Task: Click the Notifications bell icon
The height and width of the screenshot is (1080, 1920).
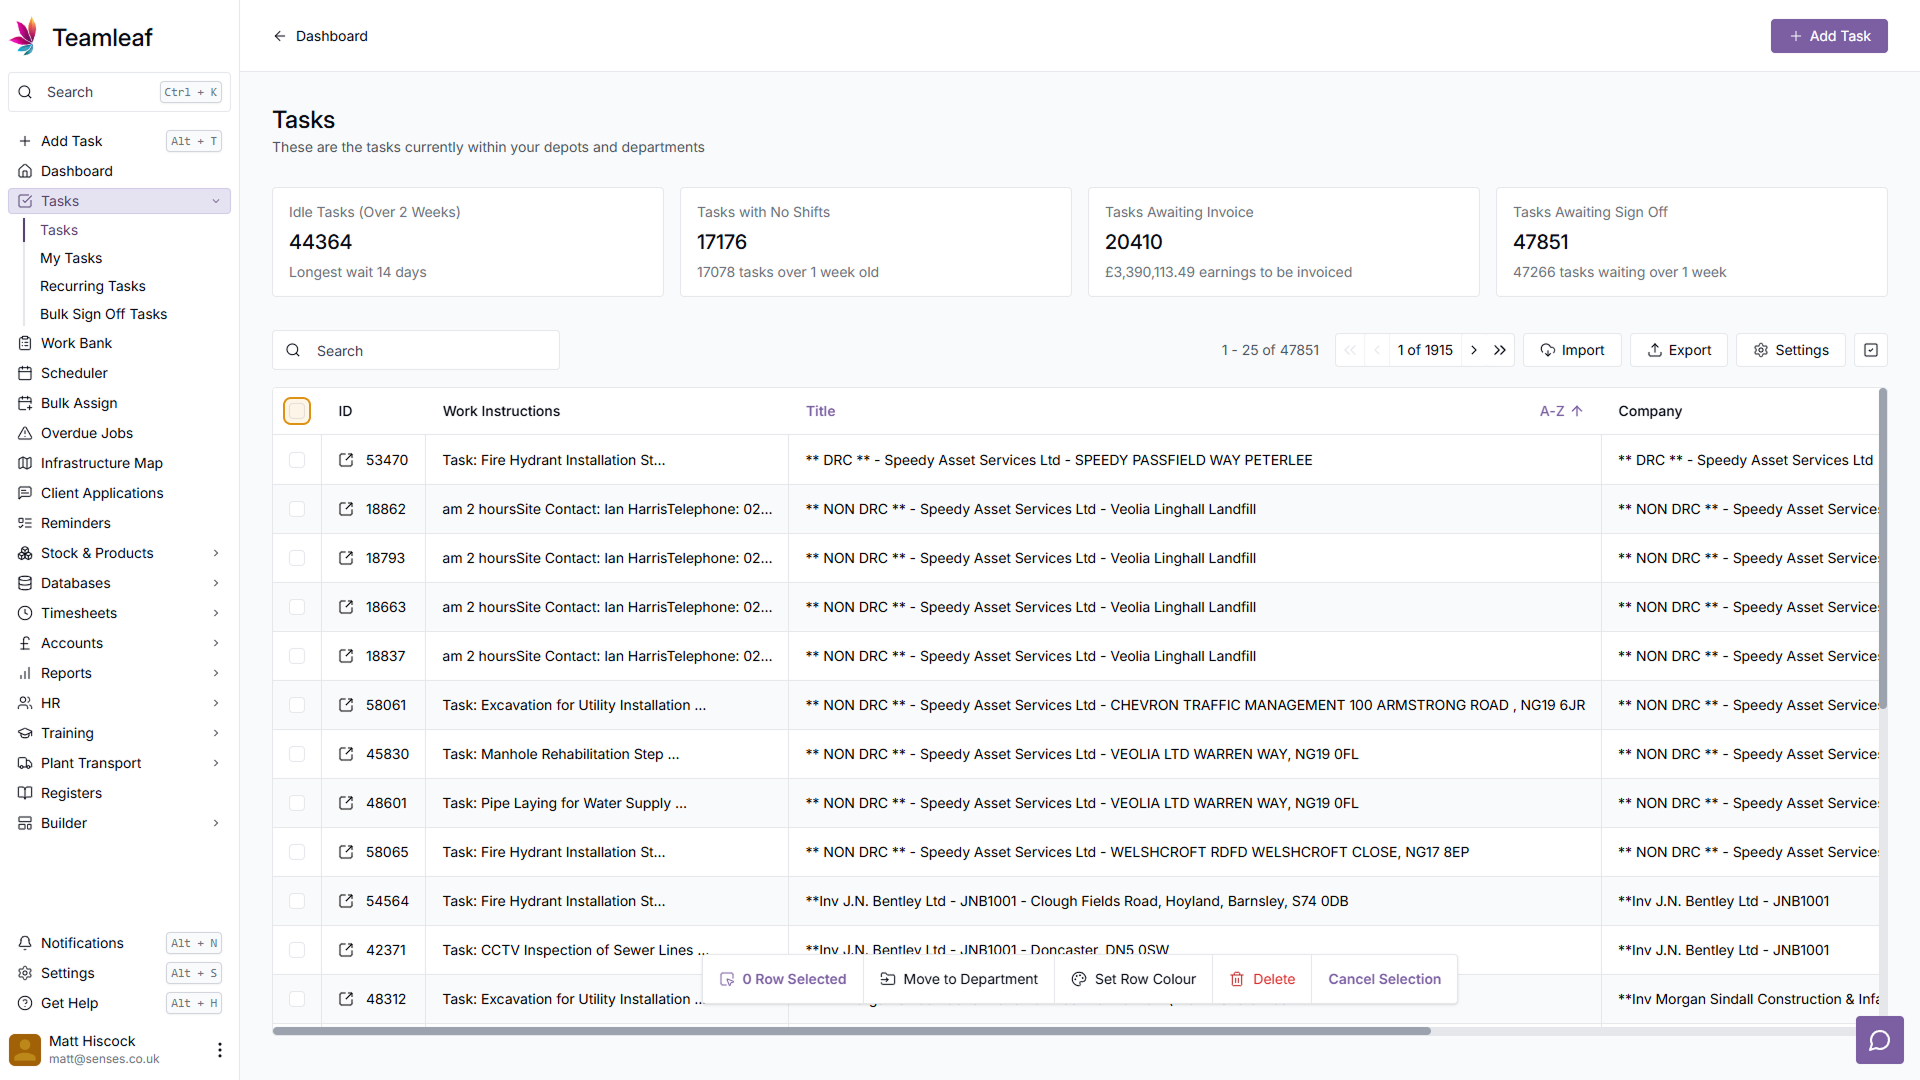Action: [25, 943]
